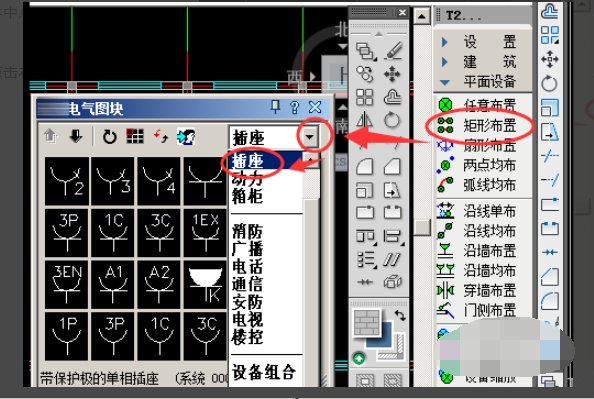The image size is (594, 399).
Task: Open help in 电气图块 title bar
Action: [x=294, y=108]
